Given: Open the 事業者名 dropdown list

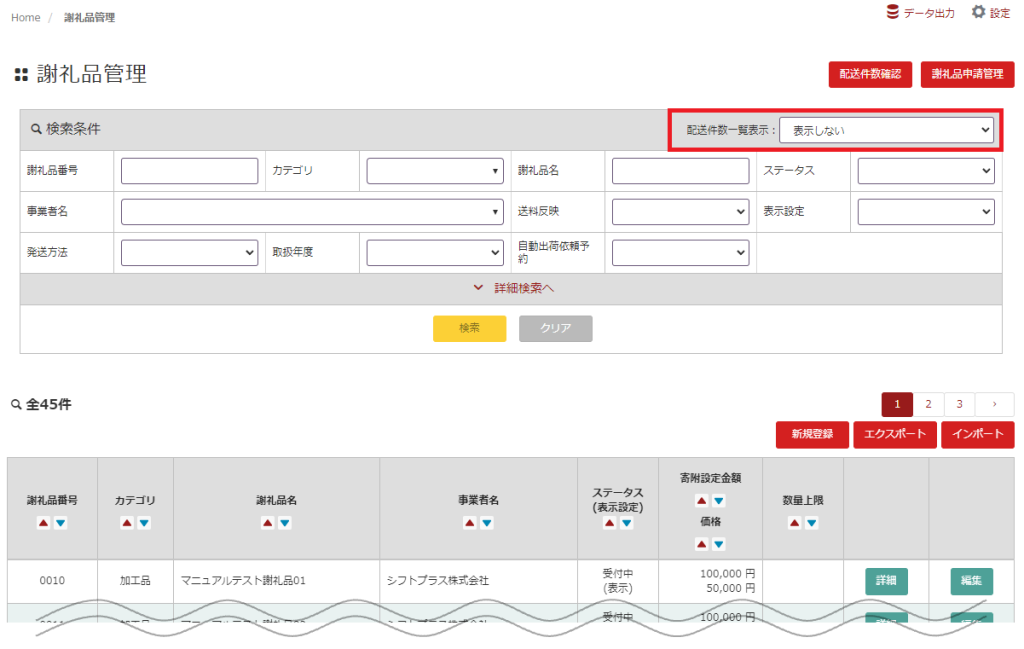Looking at the screenshot, I should [x=312, y=212].
